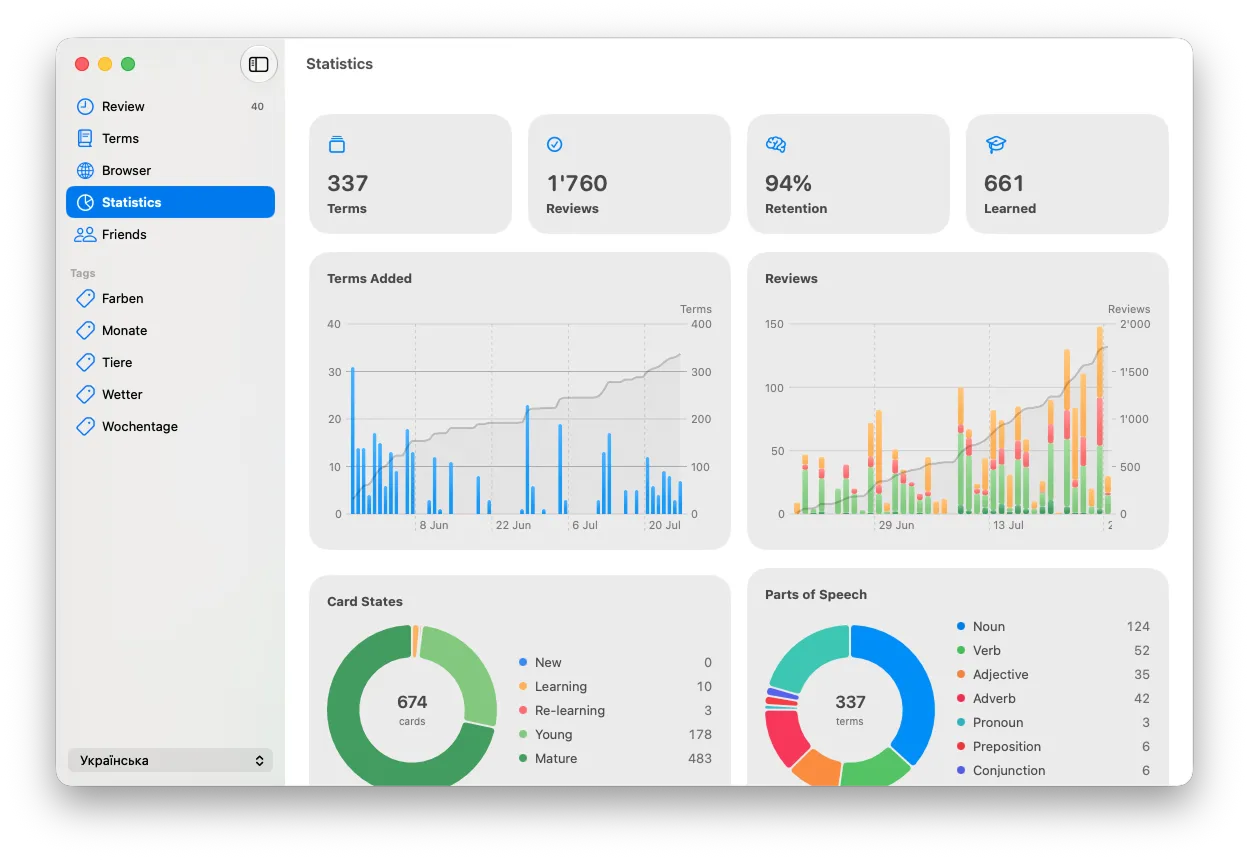Image resolution: width=1249 pixels, height=860 pixels.
Task: Open the Terms section
Action: pos(170,138)
